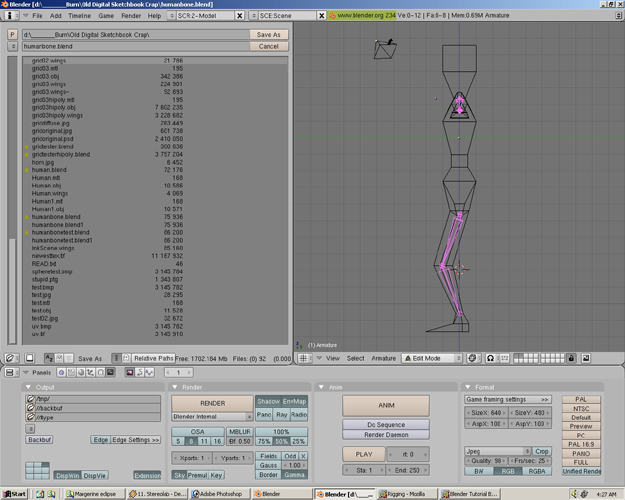This screenshot has width=625, height=500.
Task: Sort files alphabetically with the AZ icon
Action: (49, 358)
